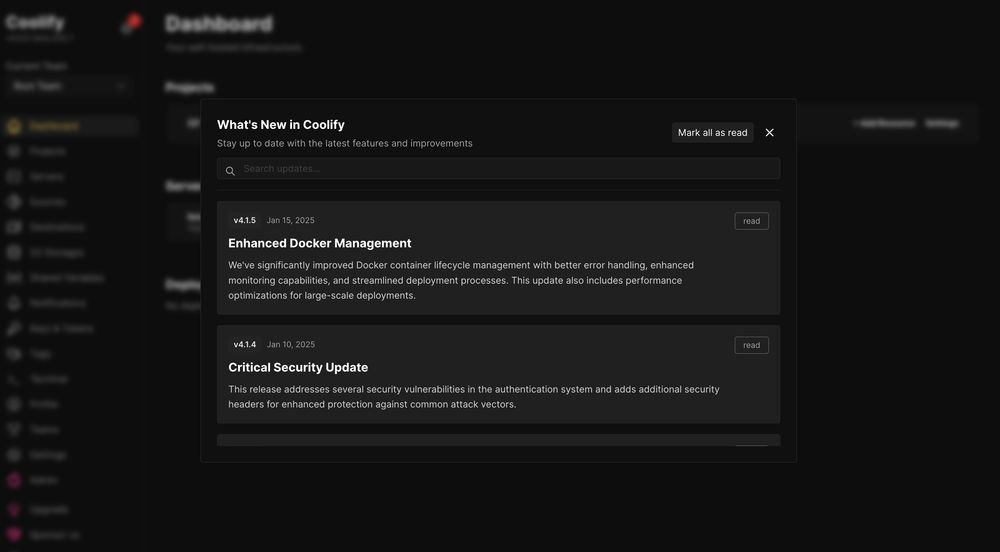
Task: Click the What's New in Coolify title
Action: 281,125
